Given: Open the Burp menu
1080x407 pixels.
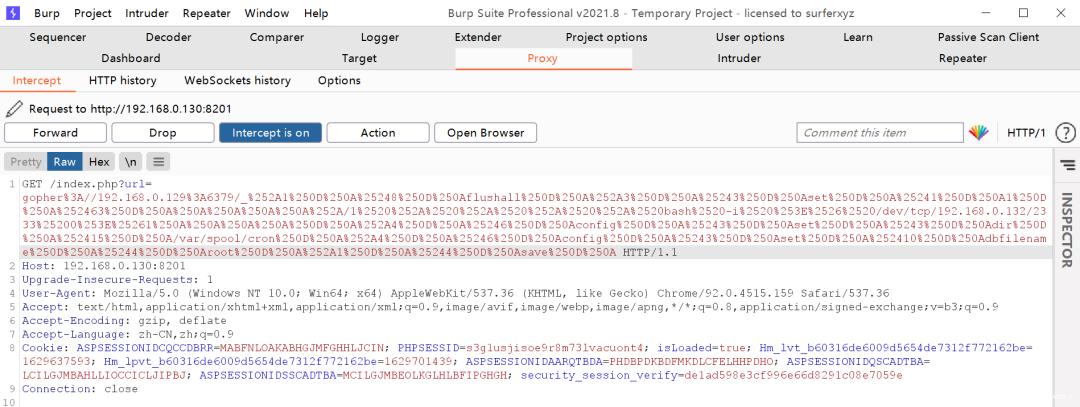Looking at the screenshot, I should point(47,13).
